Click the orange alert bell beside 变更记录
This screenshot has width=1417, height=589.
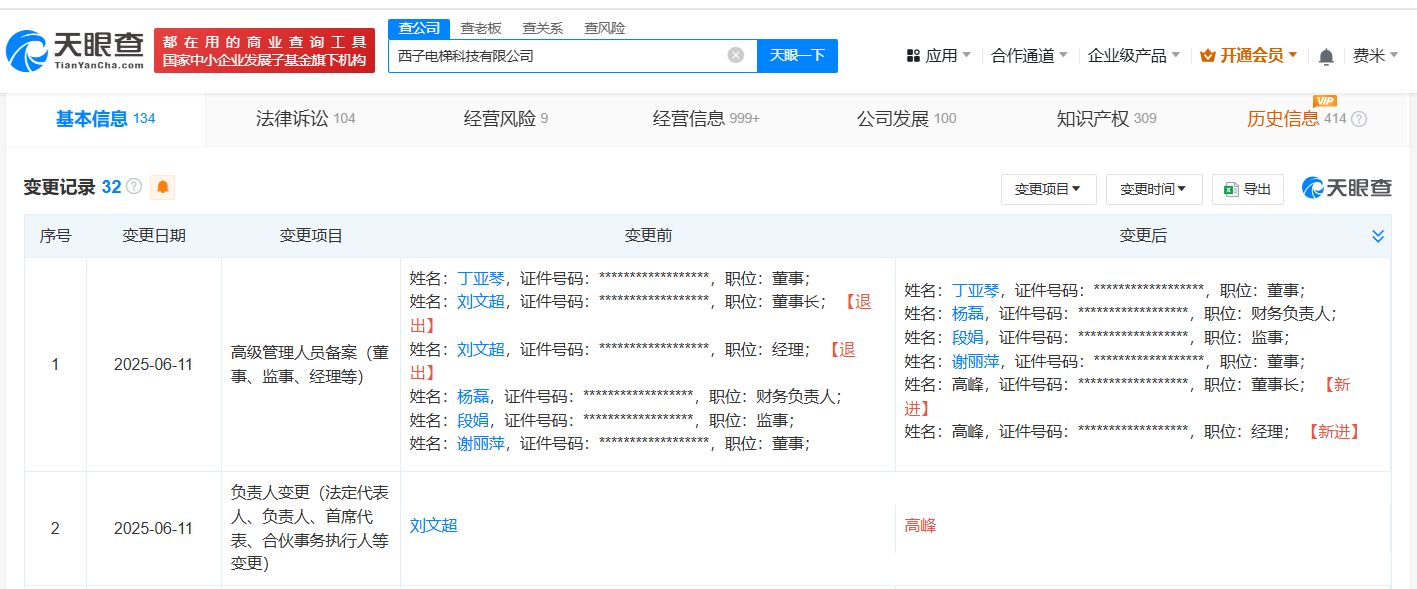(x=162, y=187)
